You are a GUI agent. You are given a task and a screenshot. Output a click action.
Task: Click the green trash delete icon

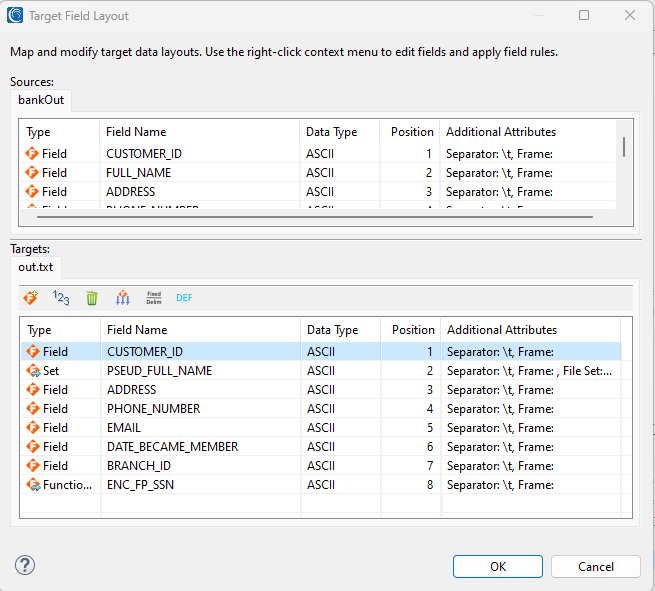tap(92, 298)
